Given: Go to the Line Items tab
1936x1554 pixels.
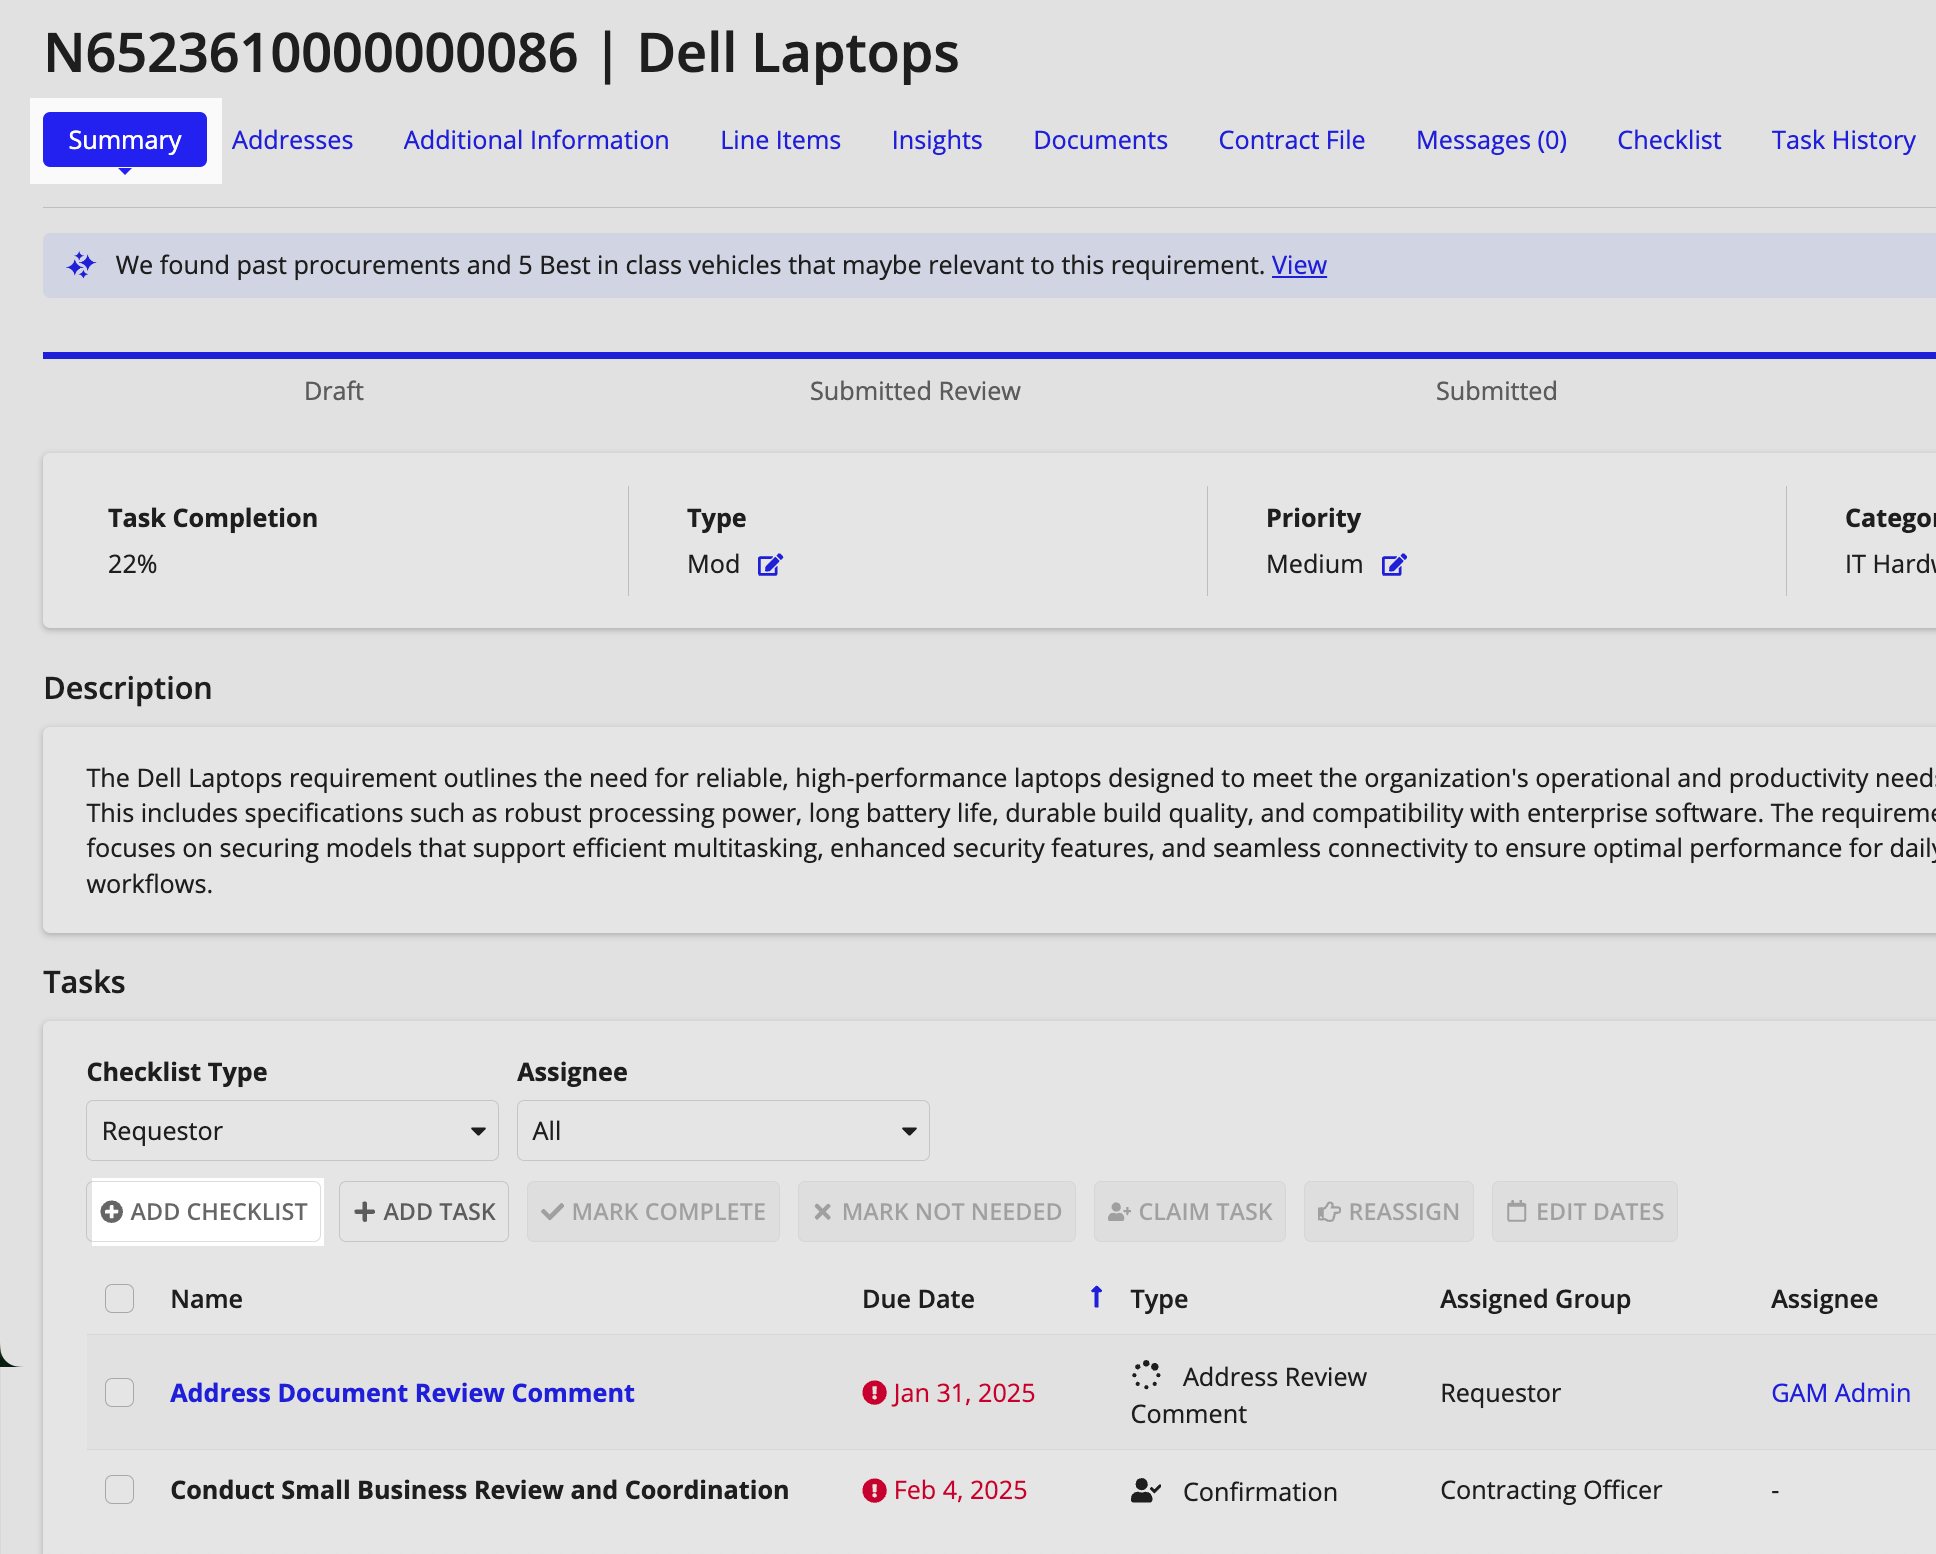Looking at the screenshot, I should click(x=780, y=140).
